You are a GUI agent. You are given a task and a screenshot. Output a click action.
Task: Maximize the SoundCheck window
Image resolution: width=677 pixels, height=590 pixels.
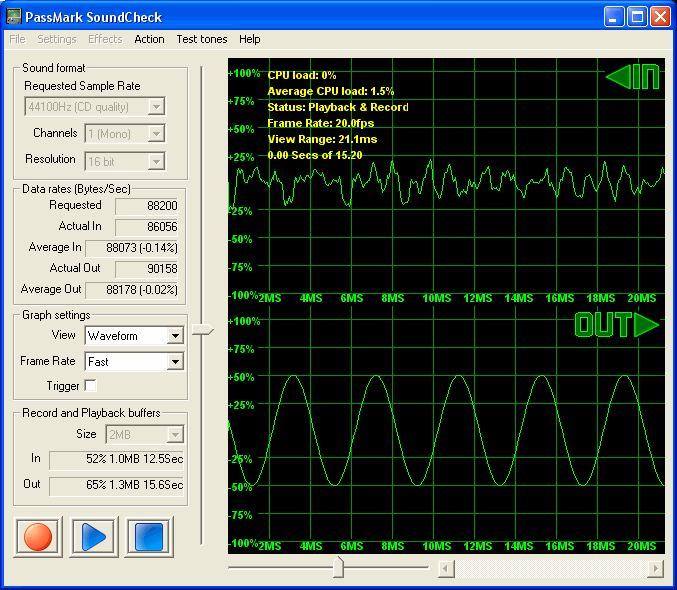click(638, 17)
